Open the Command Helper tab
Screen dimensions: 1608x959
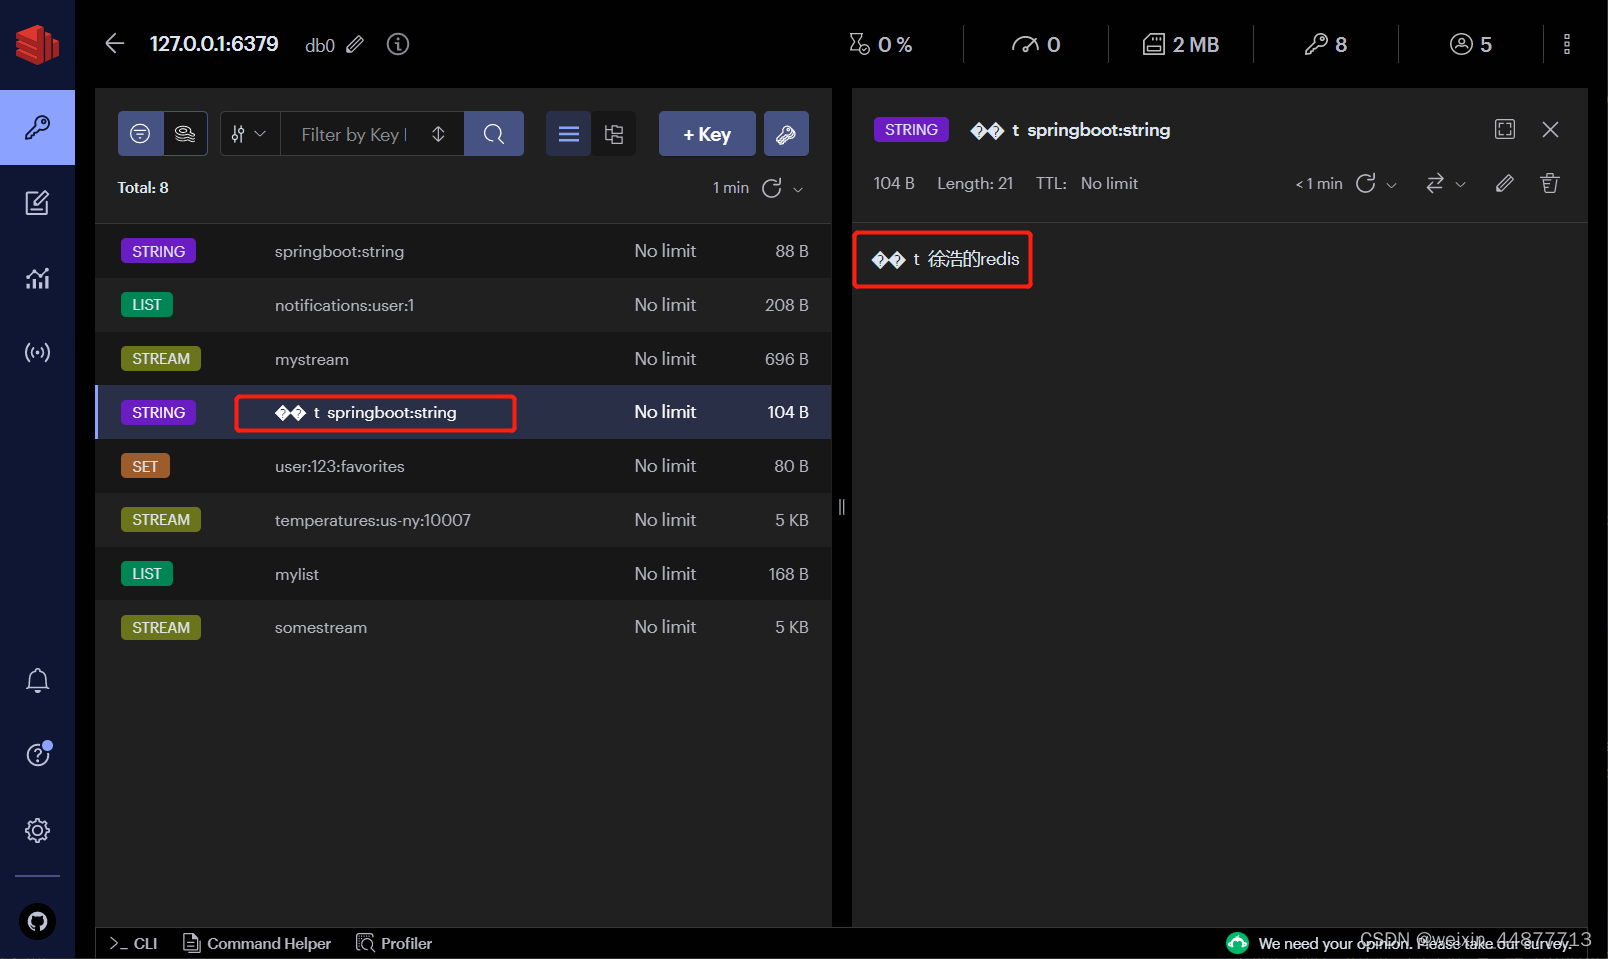click(x=257, y=943)
